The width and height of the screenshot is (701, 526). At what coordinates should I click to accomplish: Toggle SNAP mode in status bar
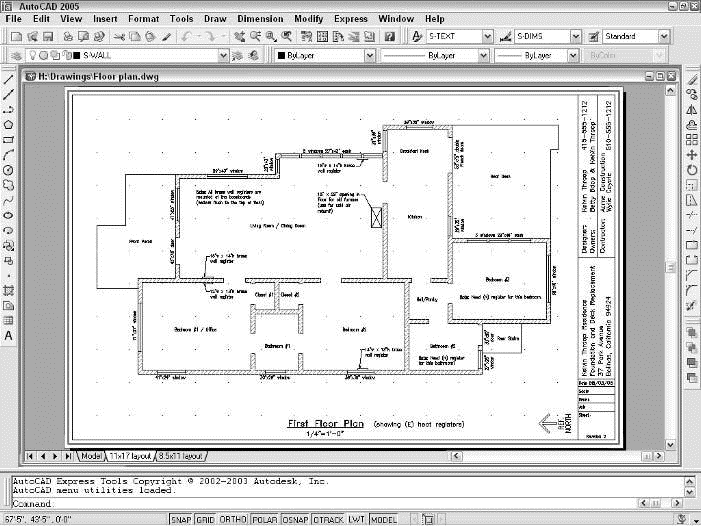click(x=181, y=519)
